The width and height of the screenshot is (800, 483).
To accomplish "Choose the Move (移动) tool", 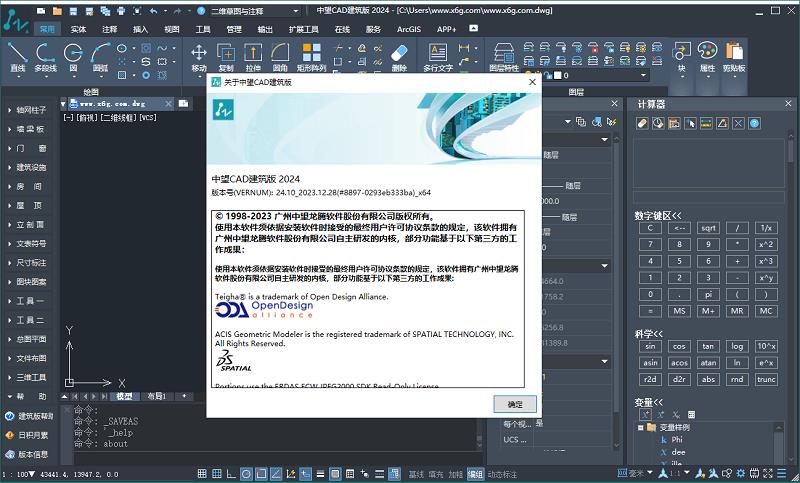I will point(198,57).
